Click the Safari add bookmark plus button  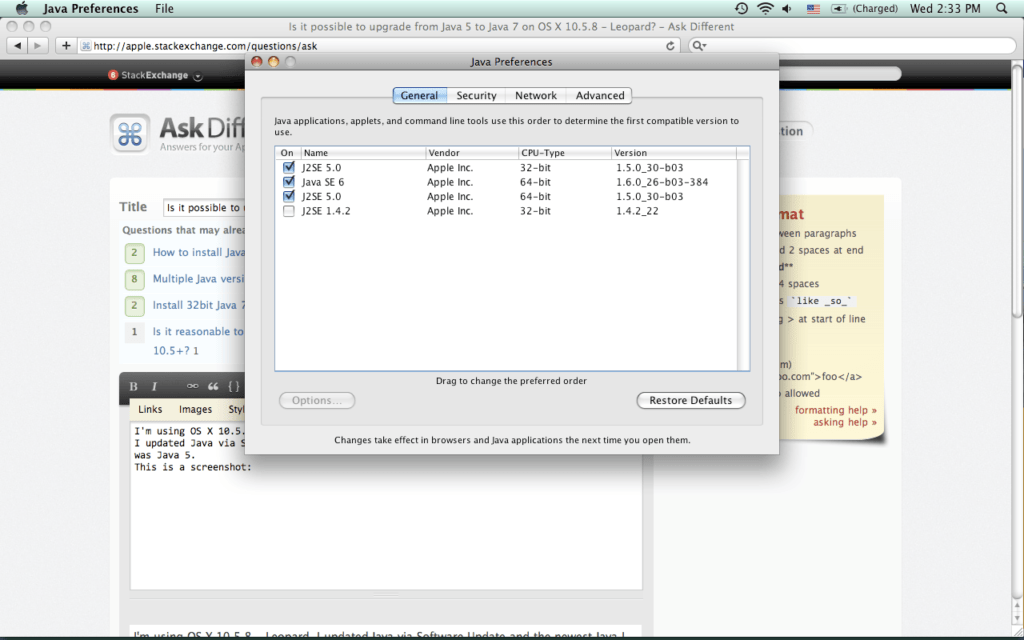click(x=66, y=46)
